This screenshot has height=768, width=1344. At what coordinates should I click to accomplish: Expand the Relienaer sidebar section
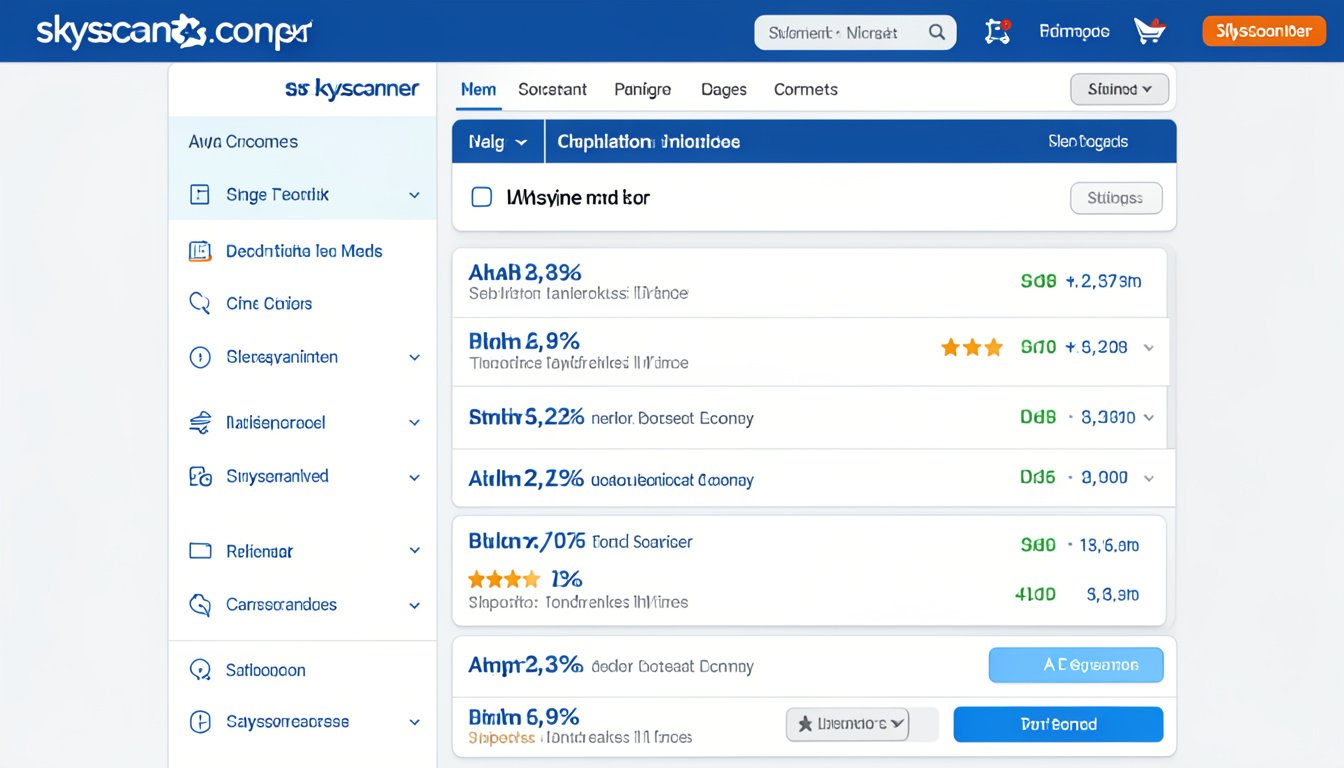pyautogui.click(x=414, y=551)
